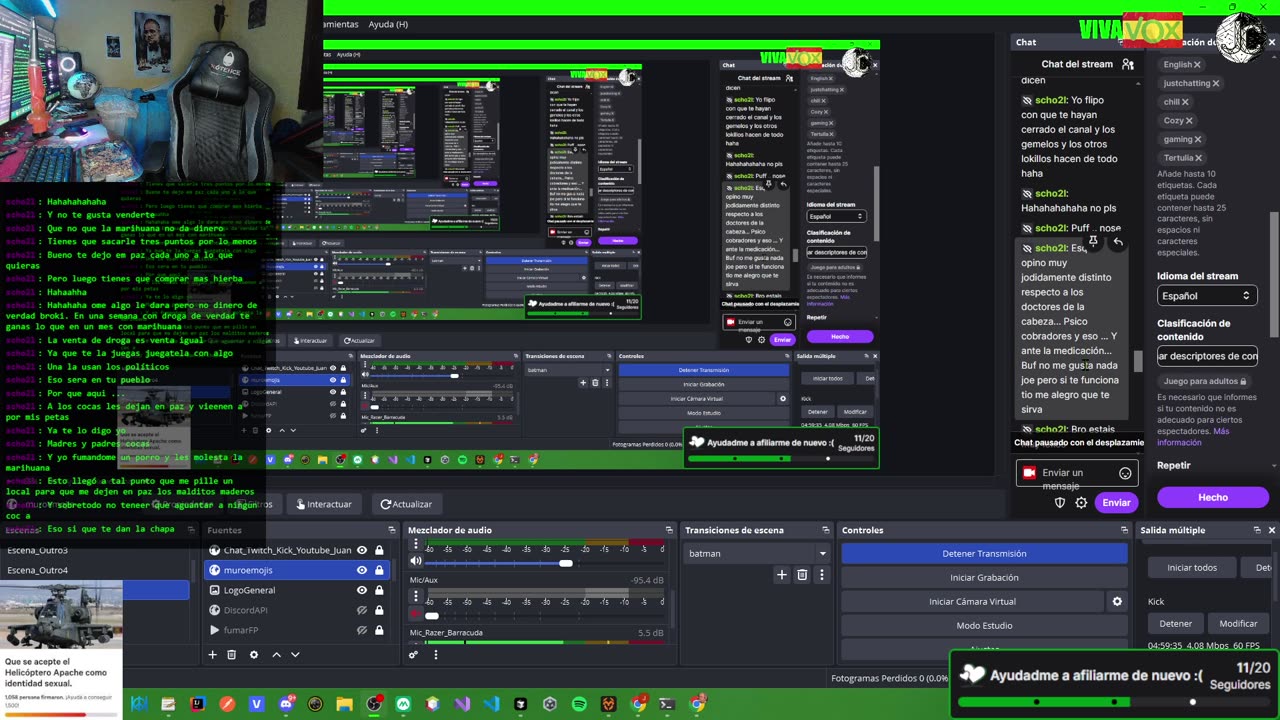This screenshot has height=720, width=1280.
Task: Open virtual camera settings gear
Action: (x=1117, y=602)
